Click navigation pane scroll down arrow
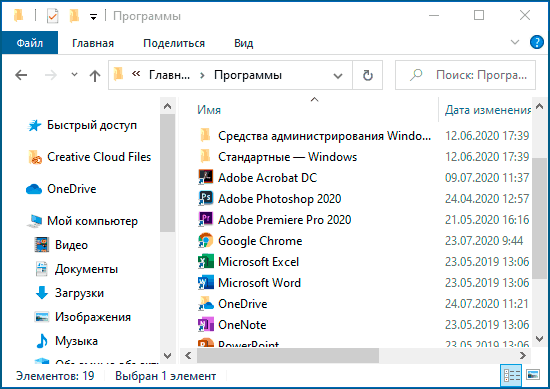The width and height of the screenshot is (550, 389). point(168,356)
